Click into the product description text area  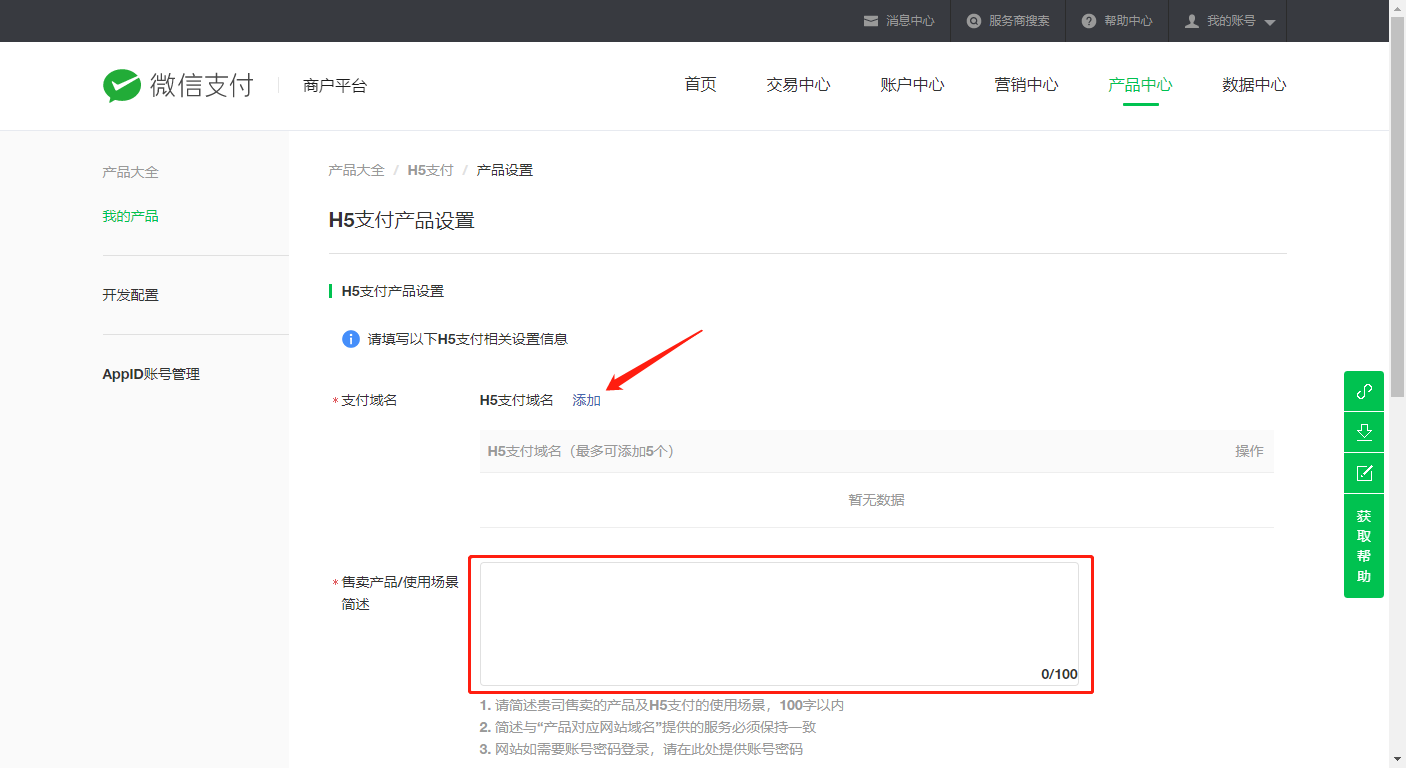[x=779, y=624]
